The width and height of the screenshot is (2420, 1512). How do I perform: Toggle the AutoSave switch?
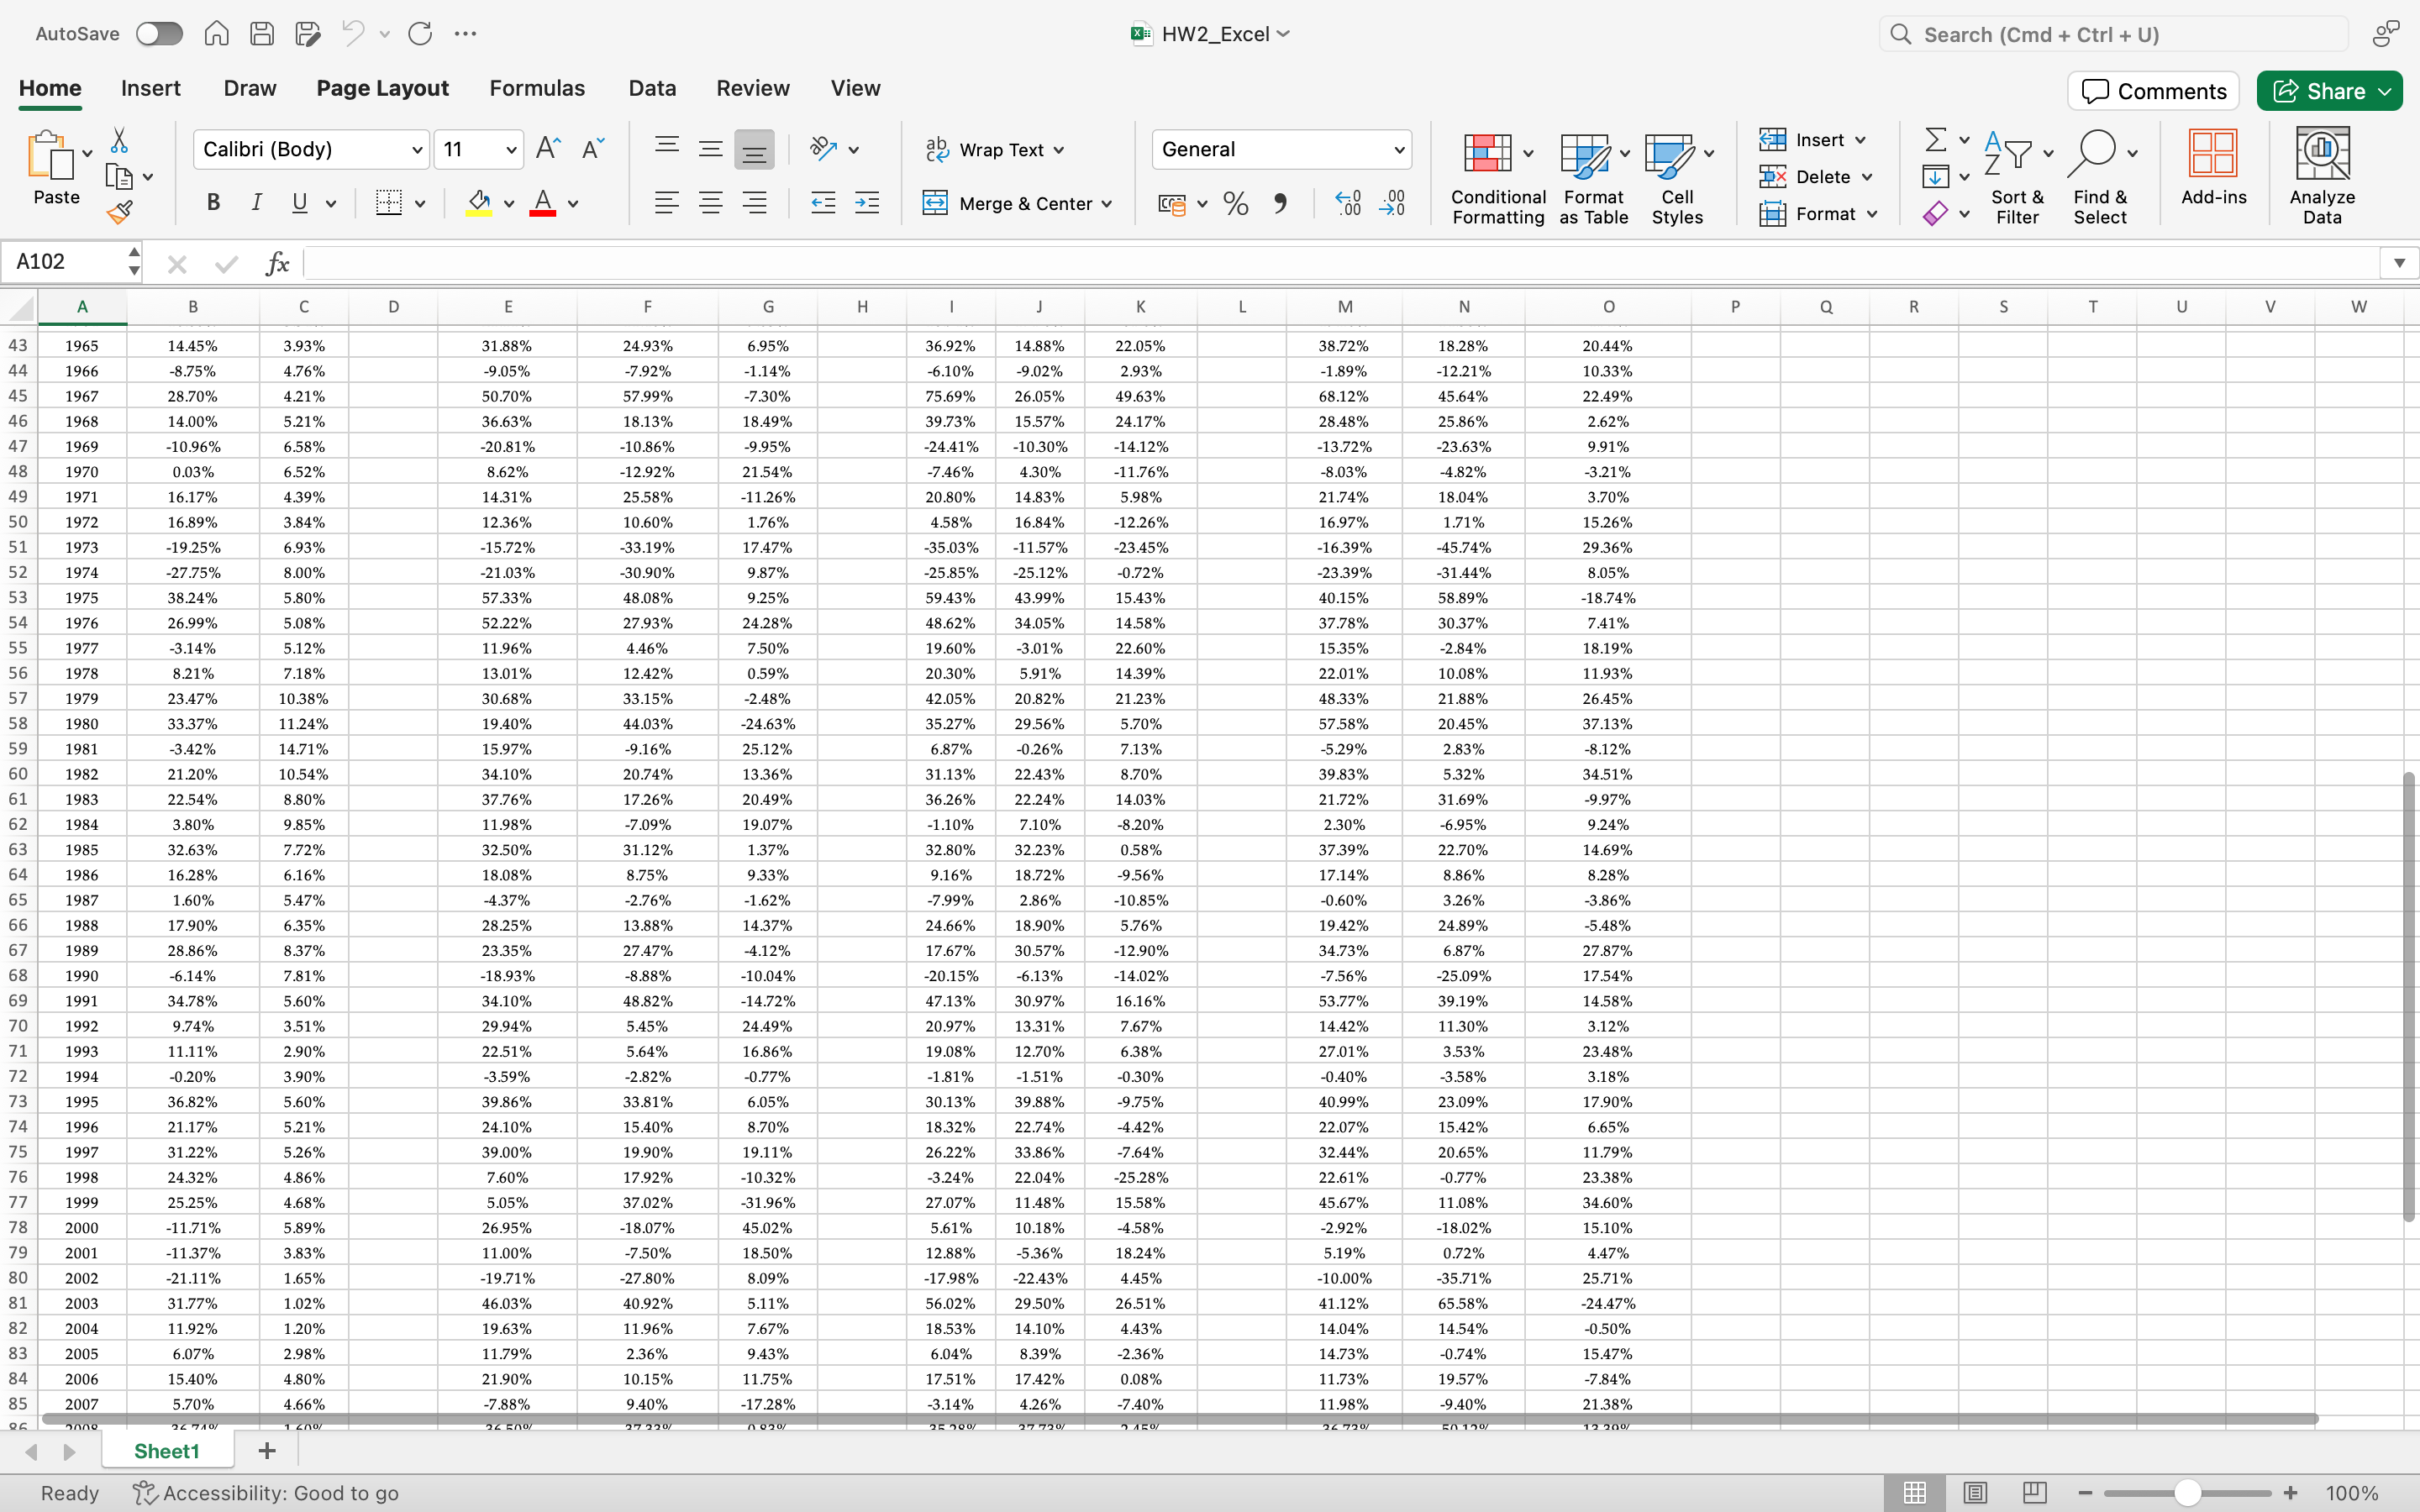(160, 34)
